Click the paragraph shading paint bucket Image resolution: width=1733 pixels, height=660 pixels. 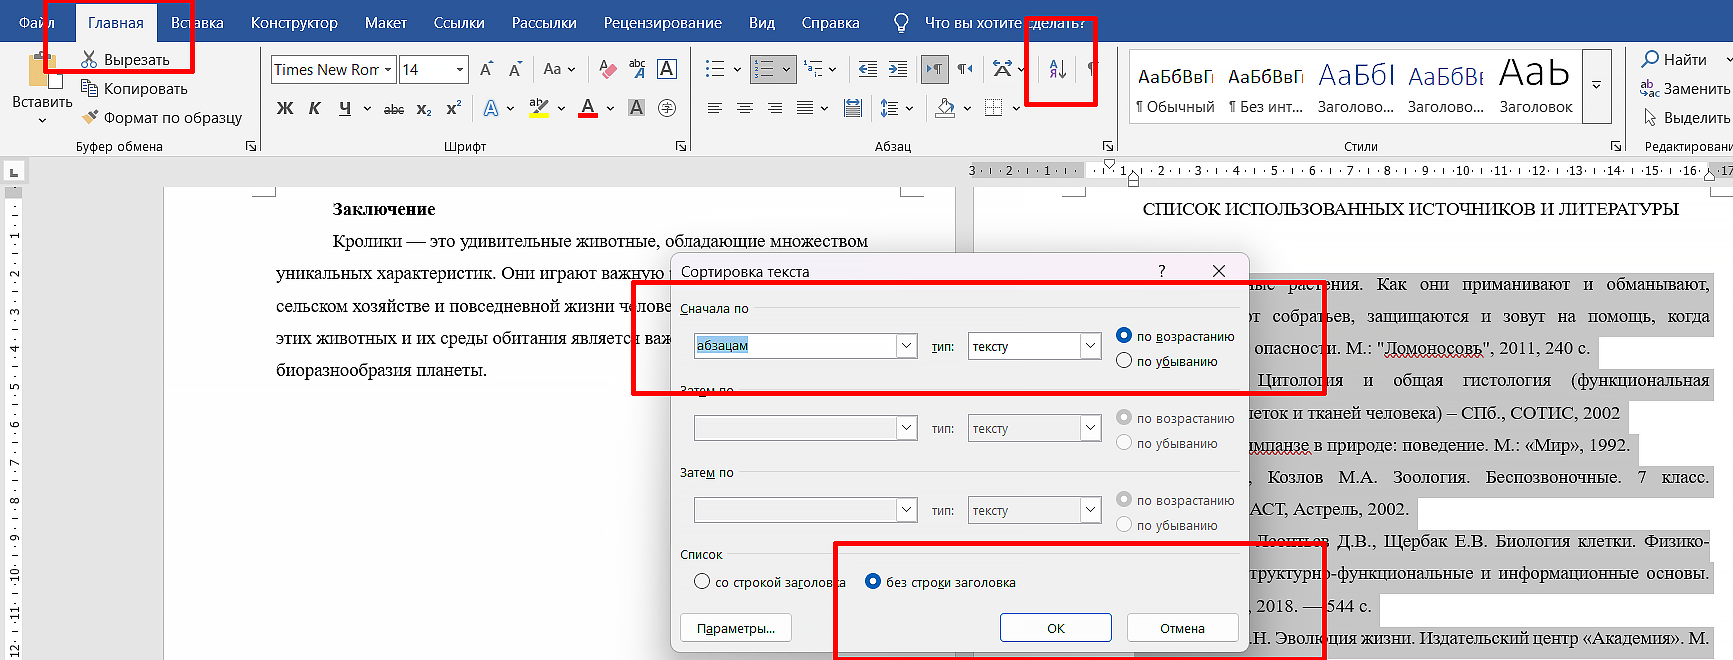pyautogui.click(x=945, y=108)
